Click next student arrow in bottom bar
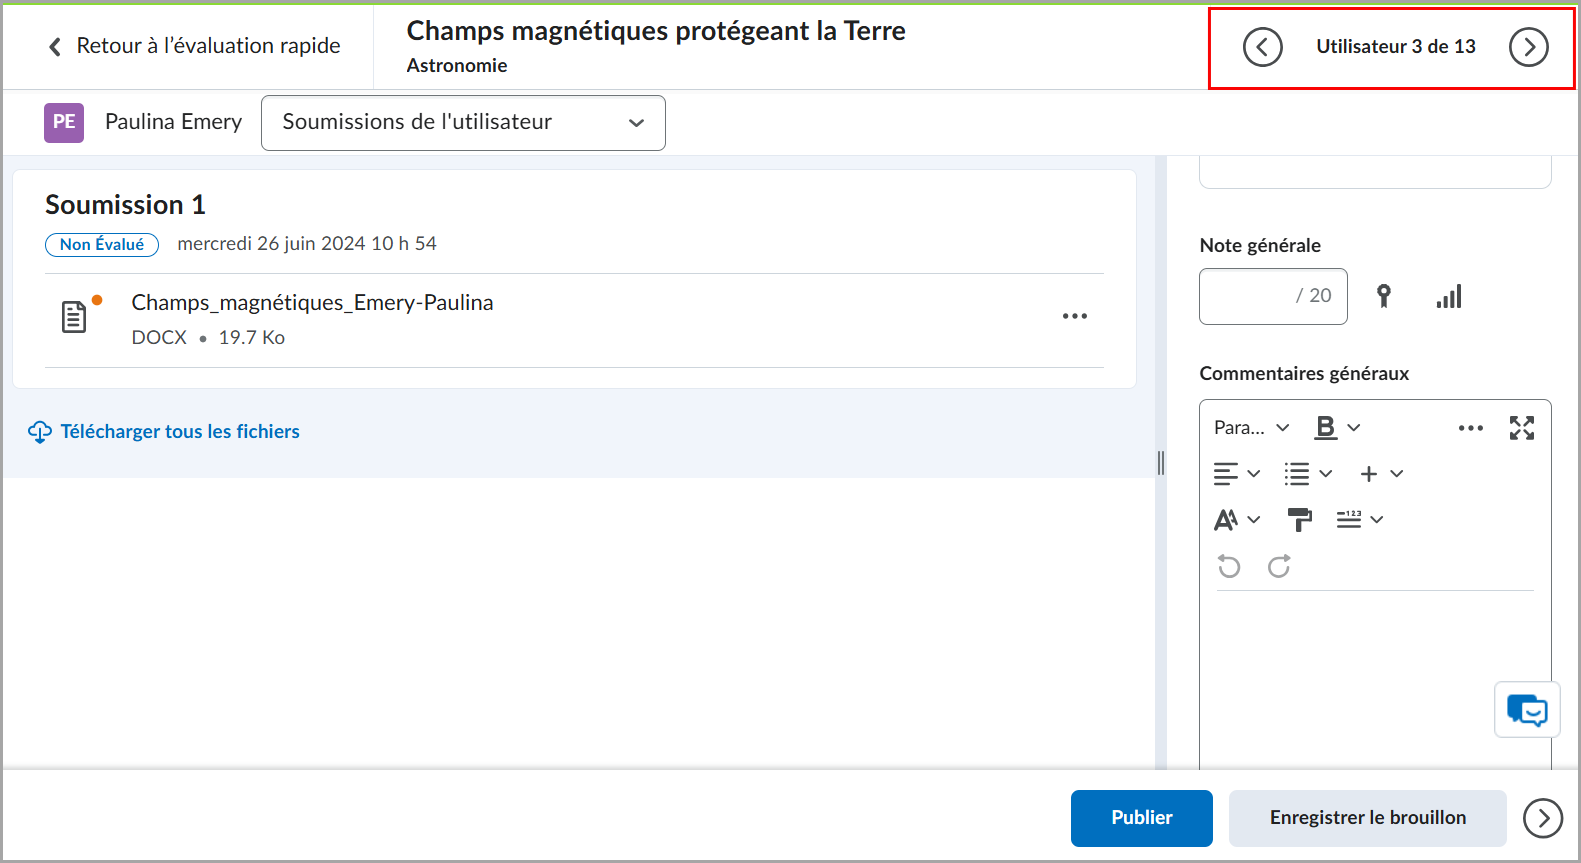The image size is (1581, 863). click(x=1542, y=818)
